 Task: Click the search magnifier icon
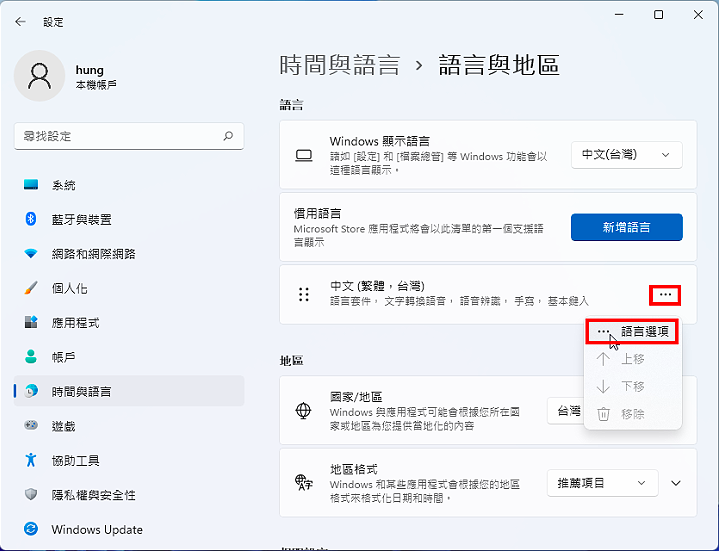tap(229, 136)
